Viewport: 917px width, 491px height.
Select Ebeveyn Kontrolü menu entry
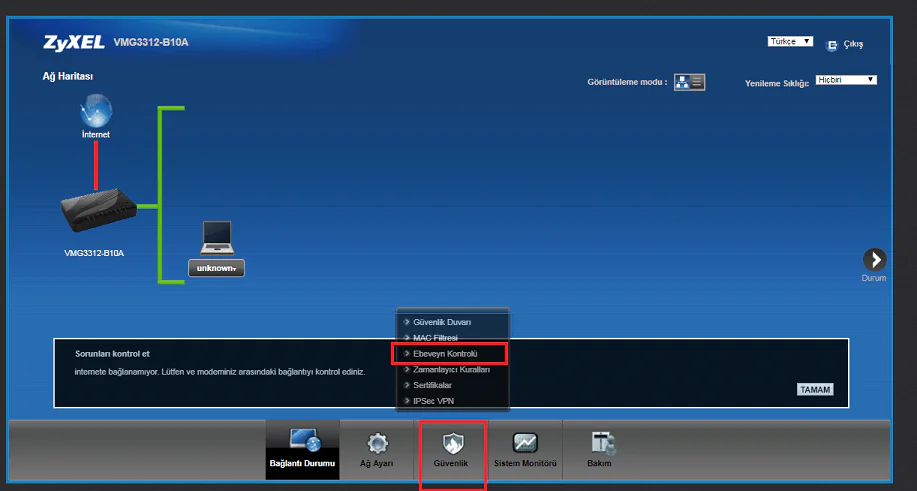pos(446,354)
